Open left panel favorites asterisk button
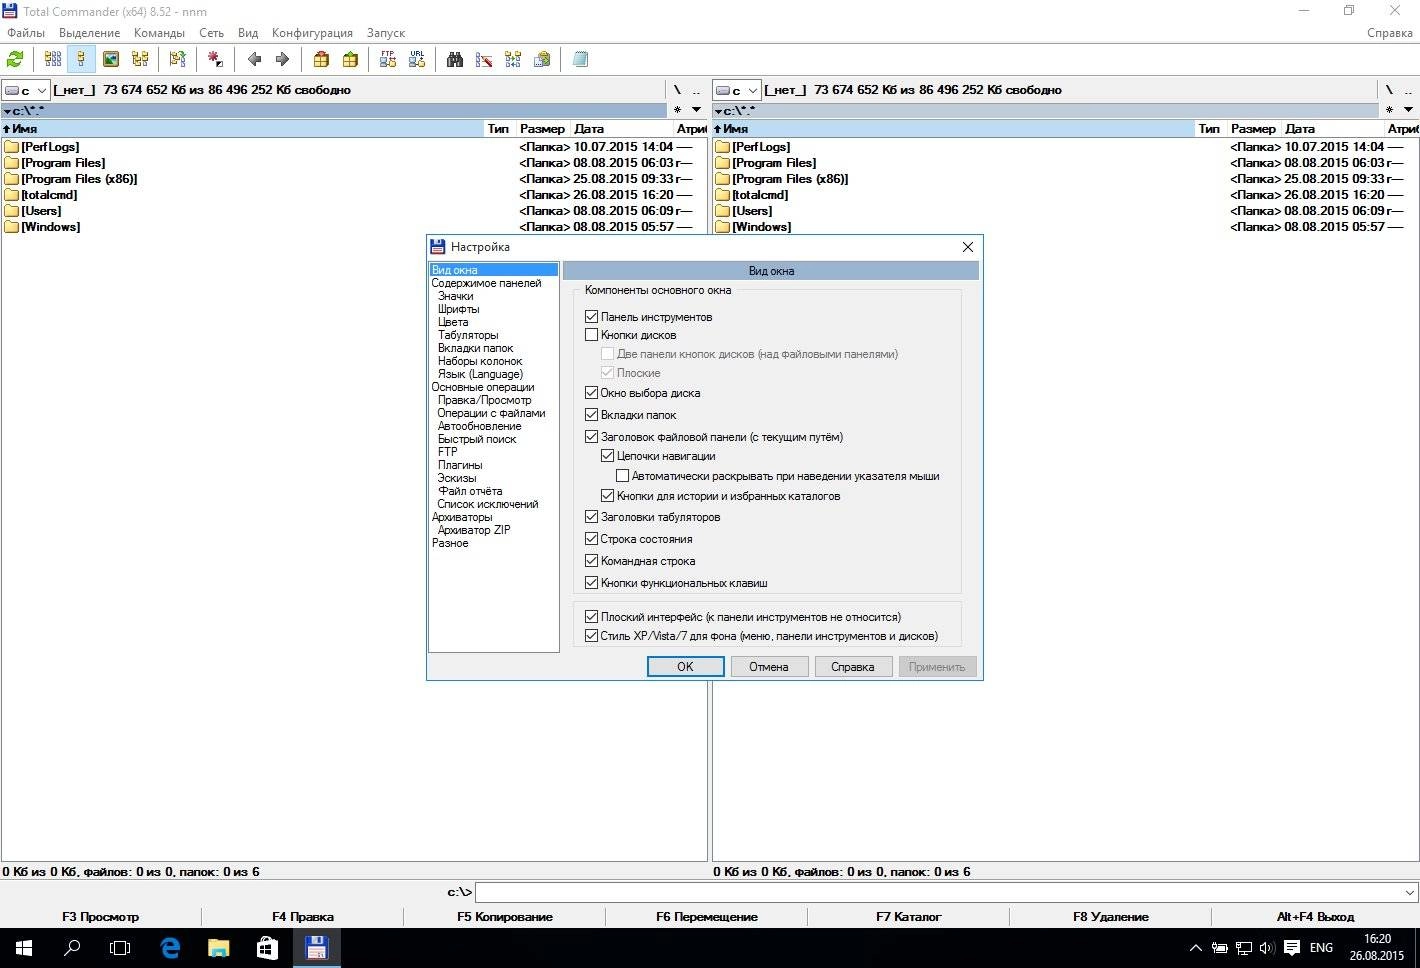This screenshot has width=1420, height=968. (x=677, y=110)
